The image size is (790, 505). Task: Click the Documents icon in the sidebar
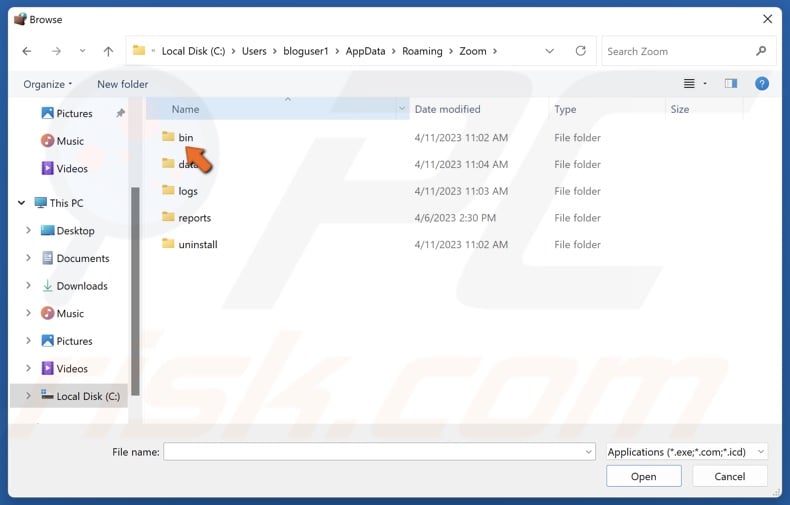tap(47, 258)
